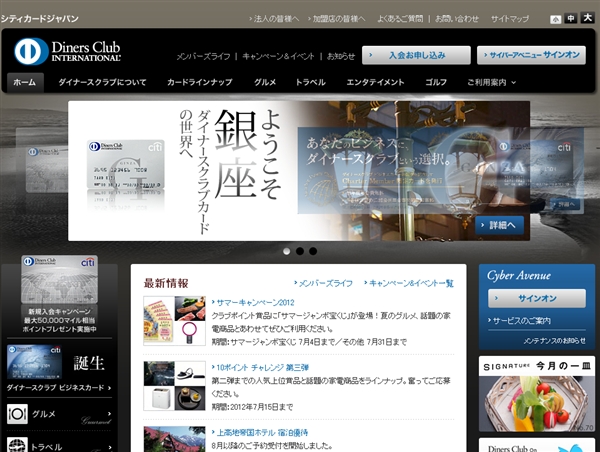
Task: Click 最新情報 heading
Action: (x=166, y=283)
